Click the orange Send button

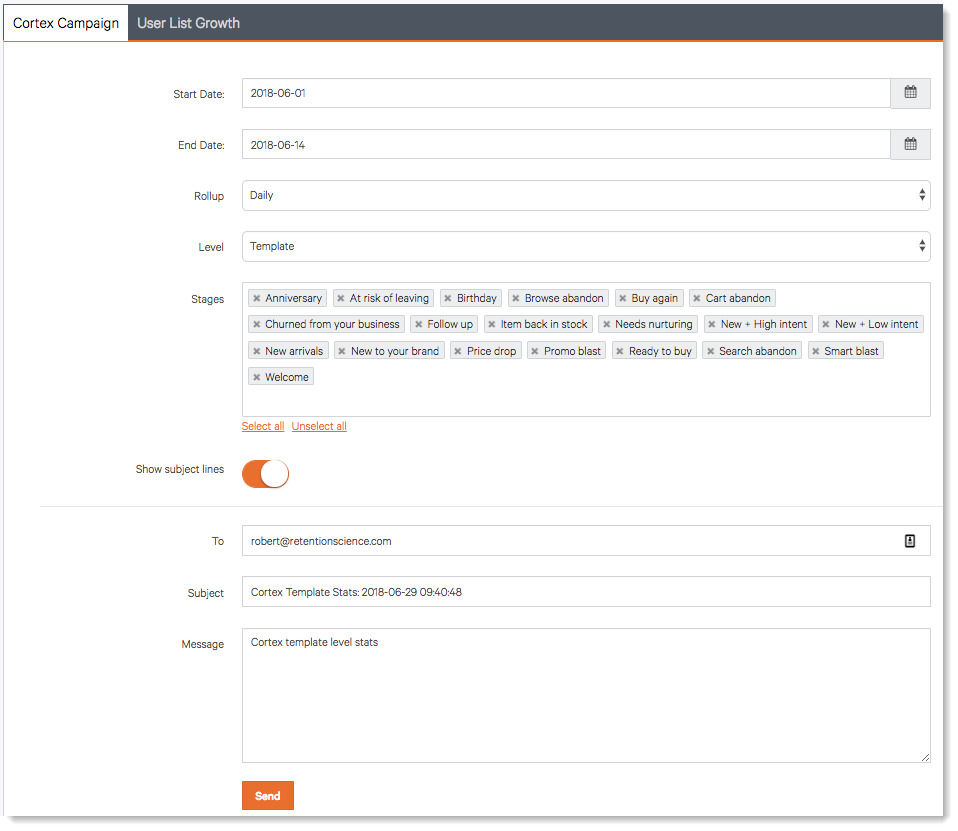(x=268, y=796)
